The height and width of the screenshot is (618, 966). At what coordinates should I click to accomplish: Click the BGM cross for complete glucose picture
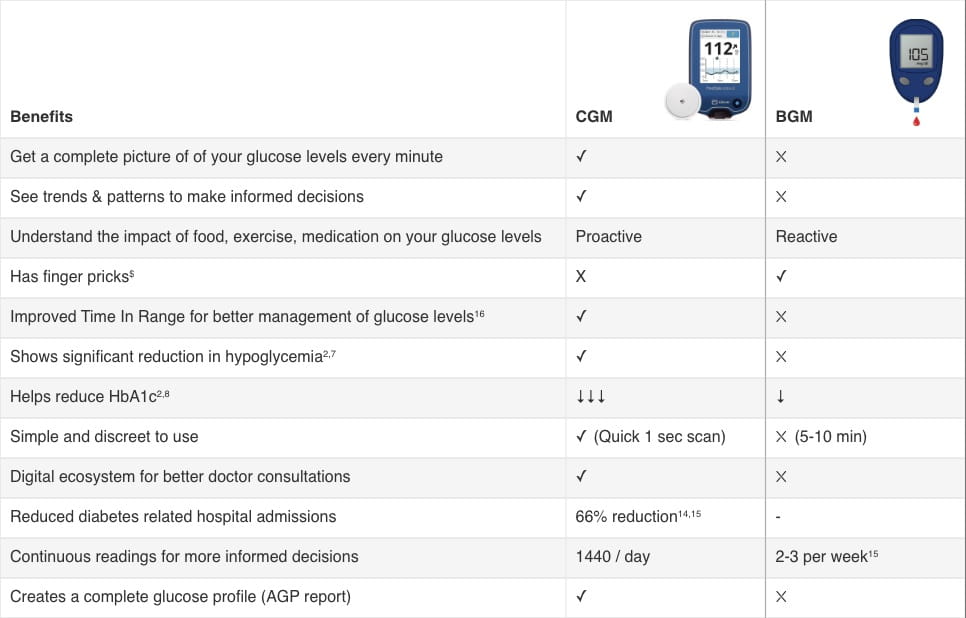coord(781,157)
